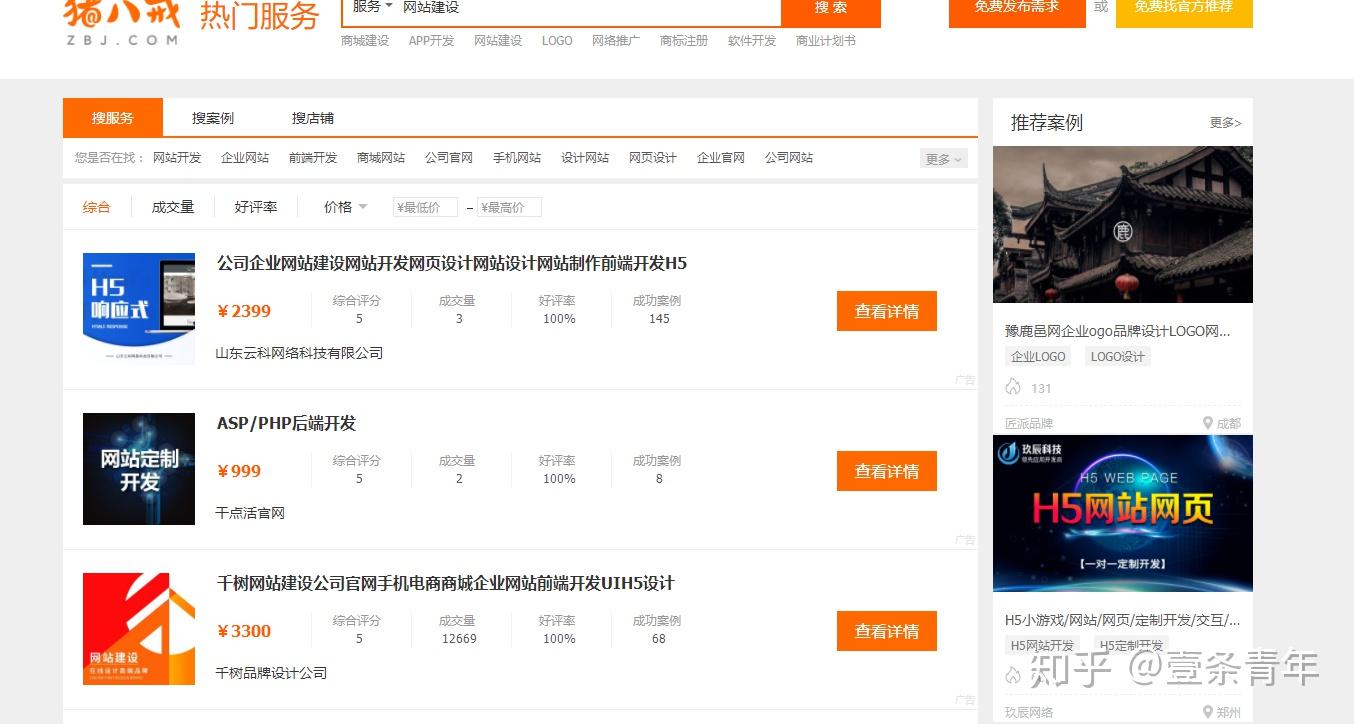
Task: Open the 服务 search type dropdown
Action: pos(372,7)
